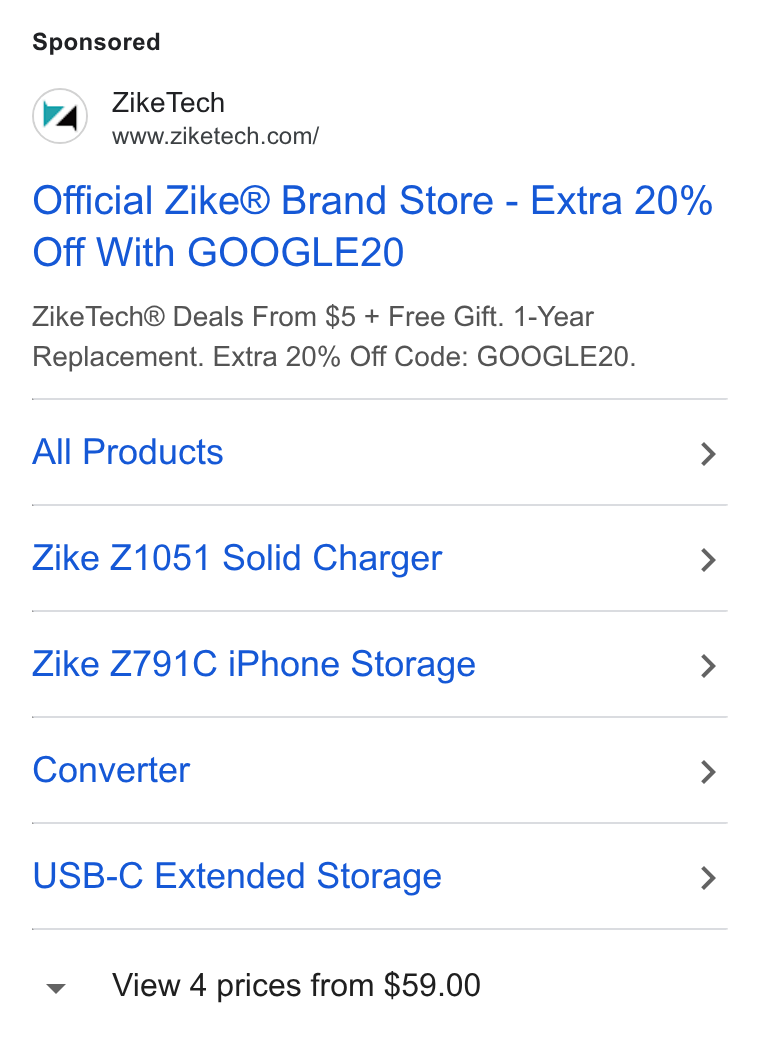The image size is (760, 1046).
Task: Click the chevron arrow beside All Products
Action: click(x=708, y=454)
